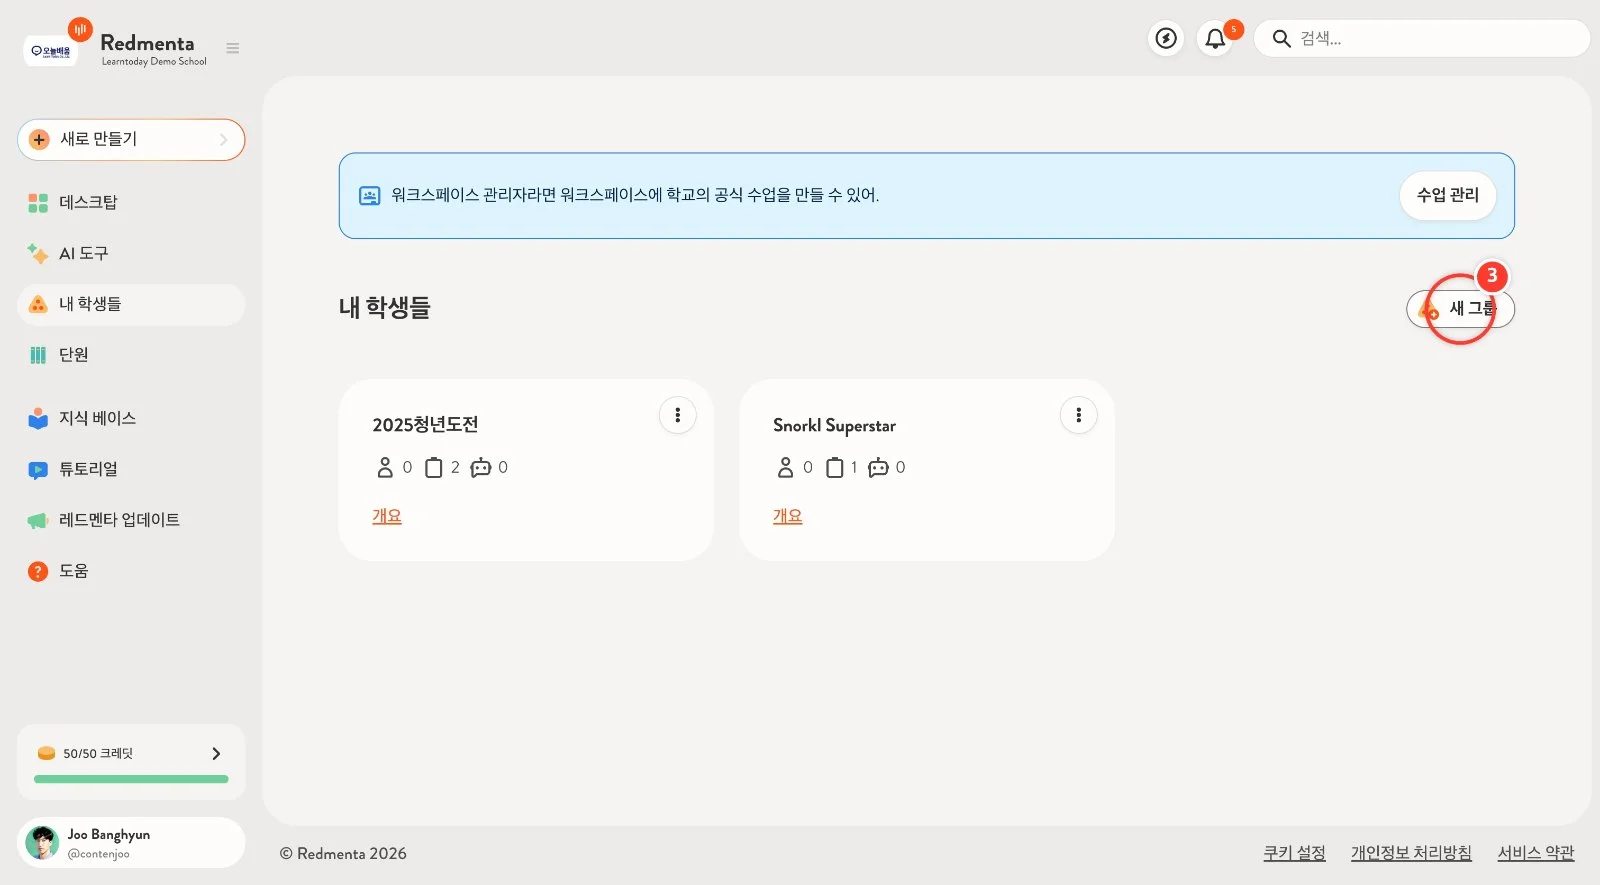Click the classroom icon in the info banner
Viewport: 1600px width, 885px height.
[x=370, y=196]
